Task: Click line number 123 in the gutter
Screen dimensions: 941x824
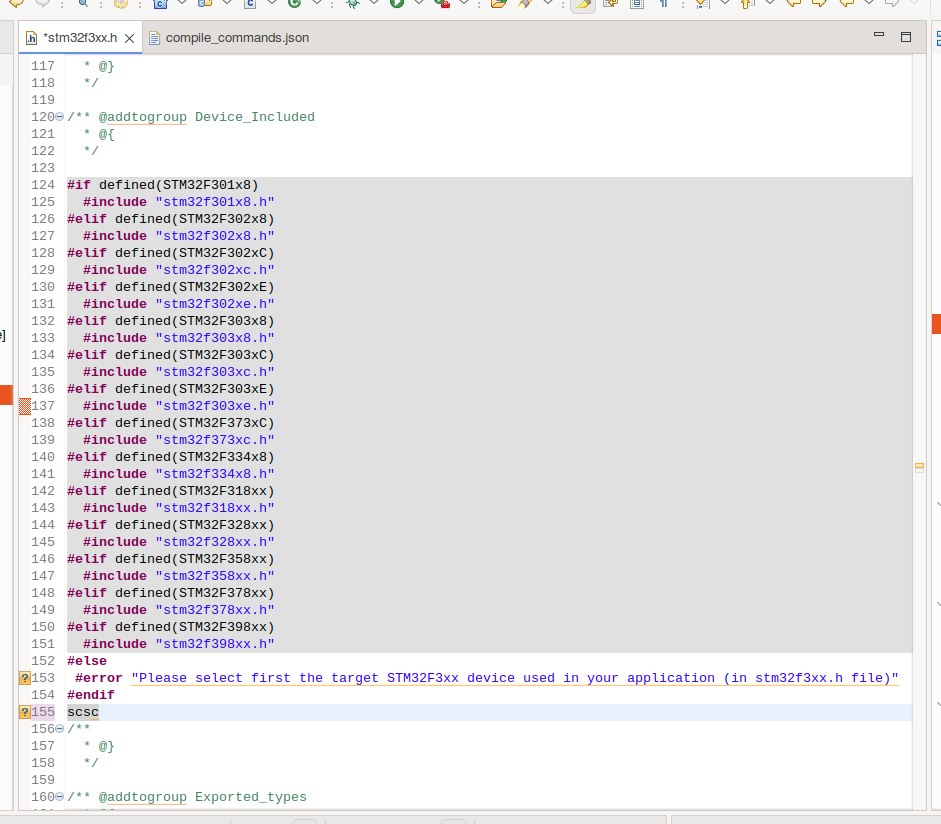Action: [43, 168]
